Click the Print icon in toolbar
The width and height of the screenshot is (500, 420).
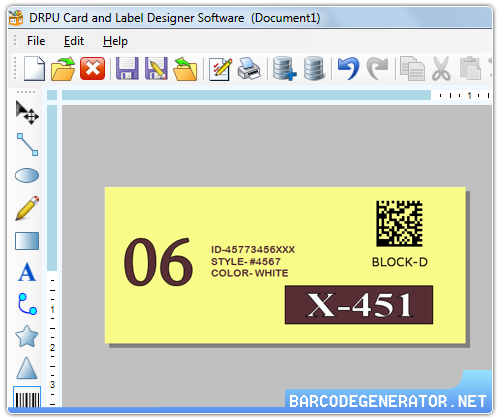249,69
